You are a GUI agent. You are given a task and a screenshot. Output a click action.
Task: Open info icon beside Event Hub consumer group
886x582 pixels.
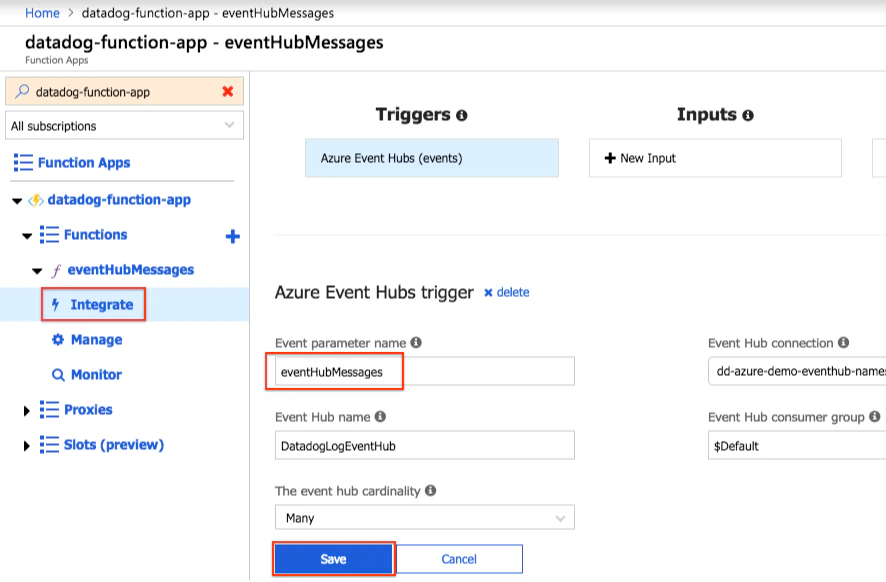point(875,416)
